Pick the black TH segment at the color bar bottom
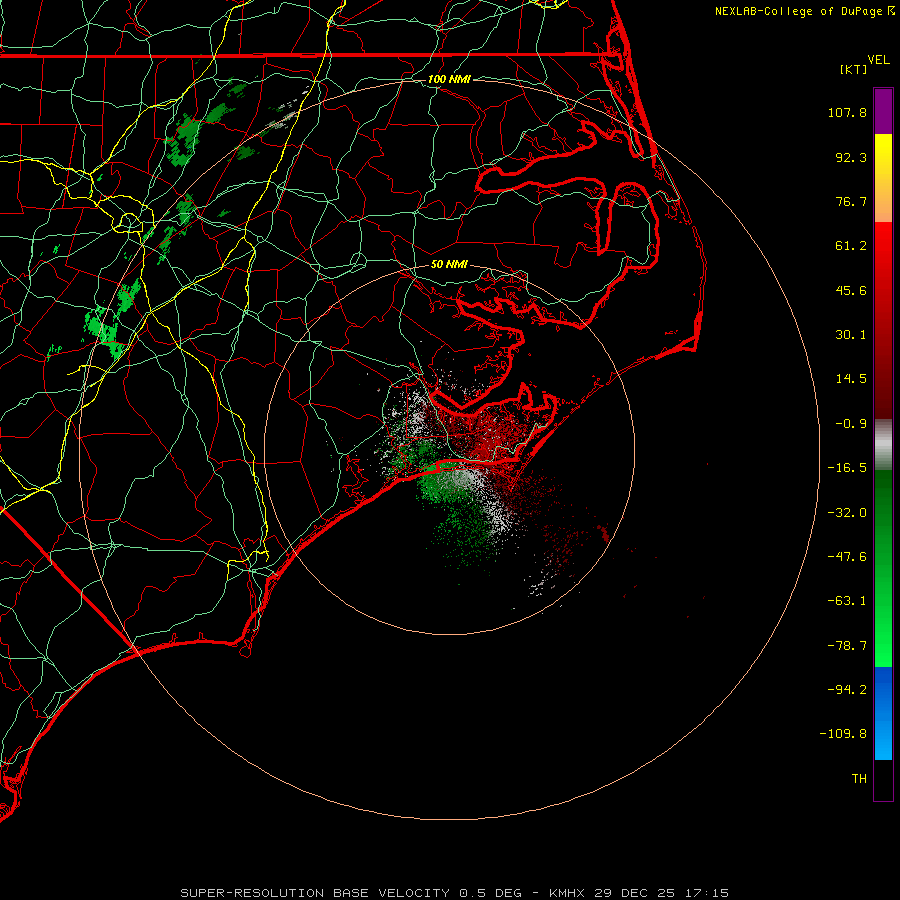900x900 pixels. (883, 779)
